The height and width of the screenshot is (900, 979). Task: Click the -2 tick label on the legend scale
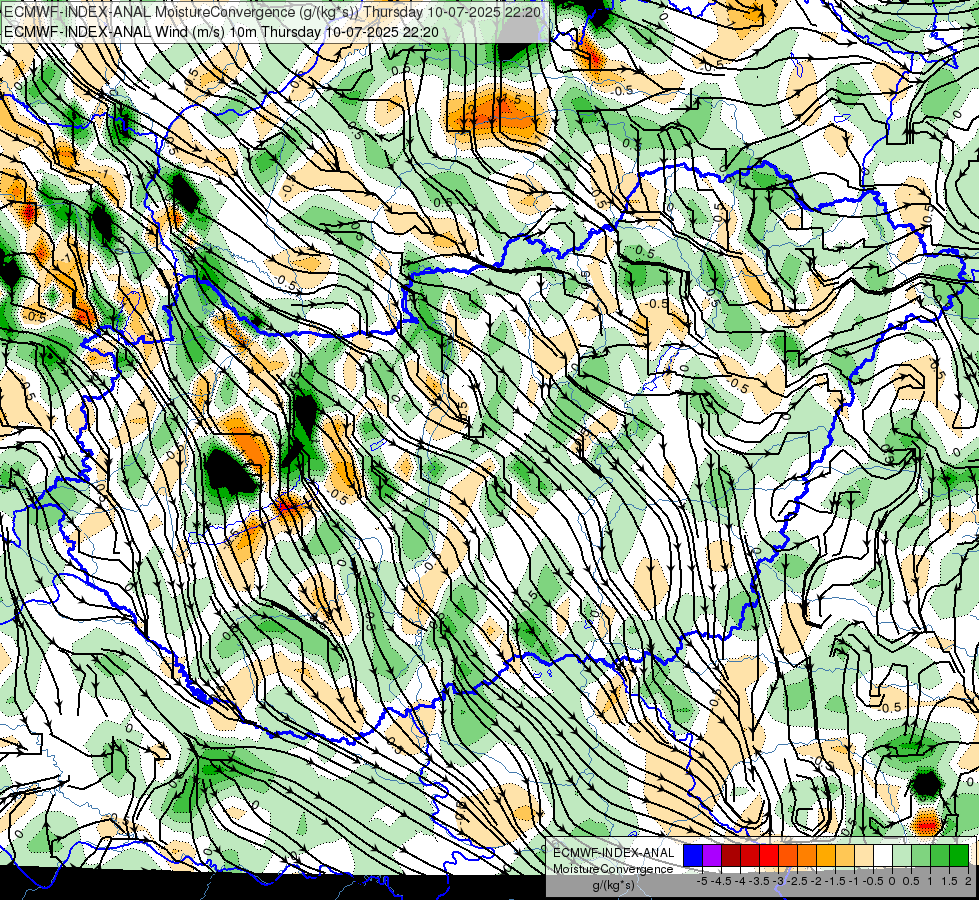coord(816,881)
